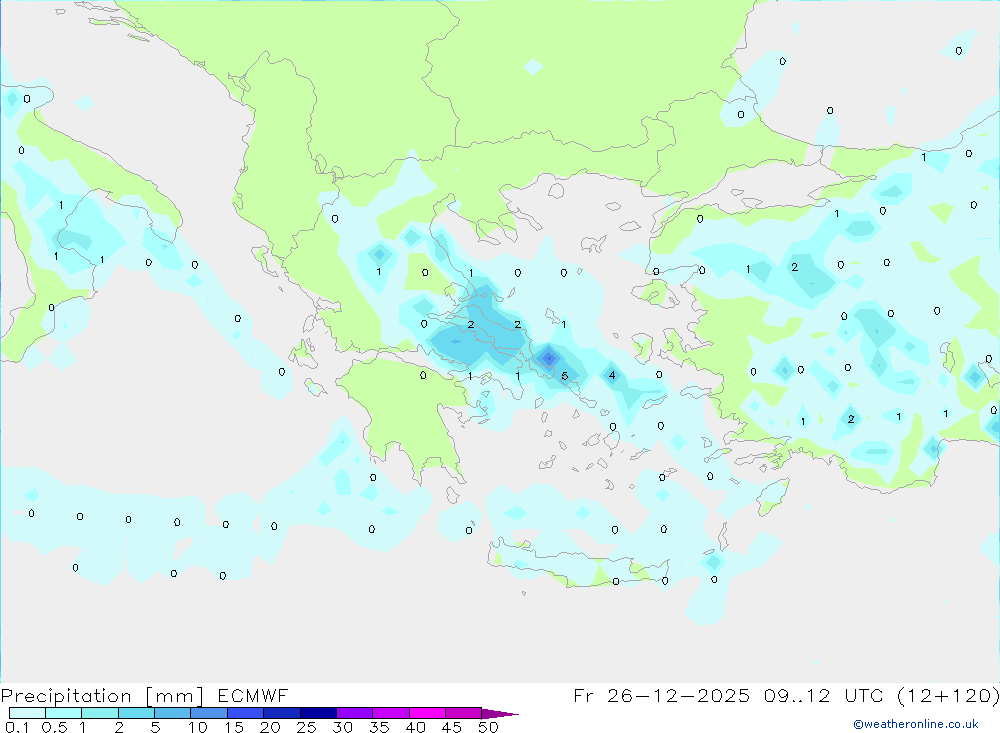Click the "Fr 26-12-2025" date text
This screenshot has width=1000, height=733.
(661, 695)
